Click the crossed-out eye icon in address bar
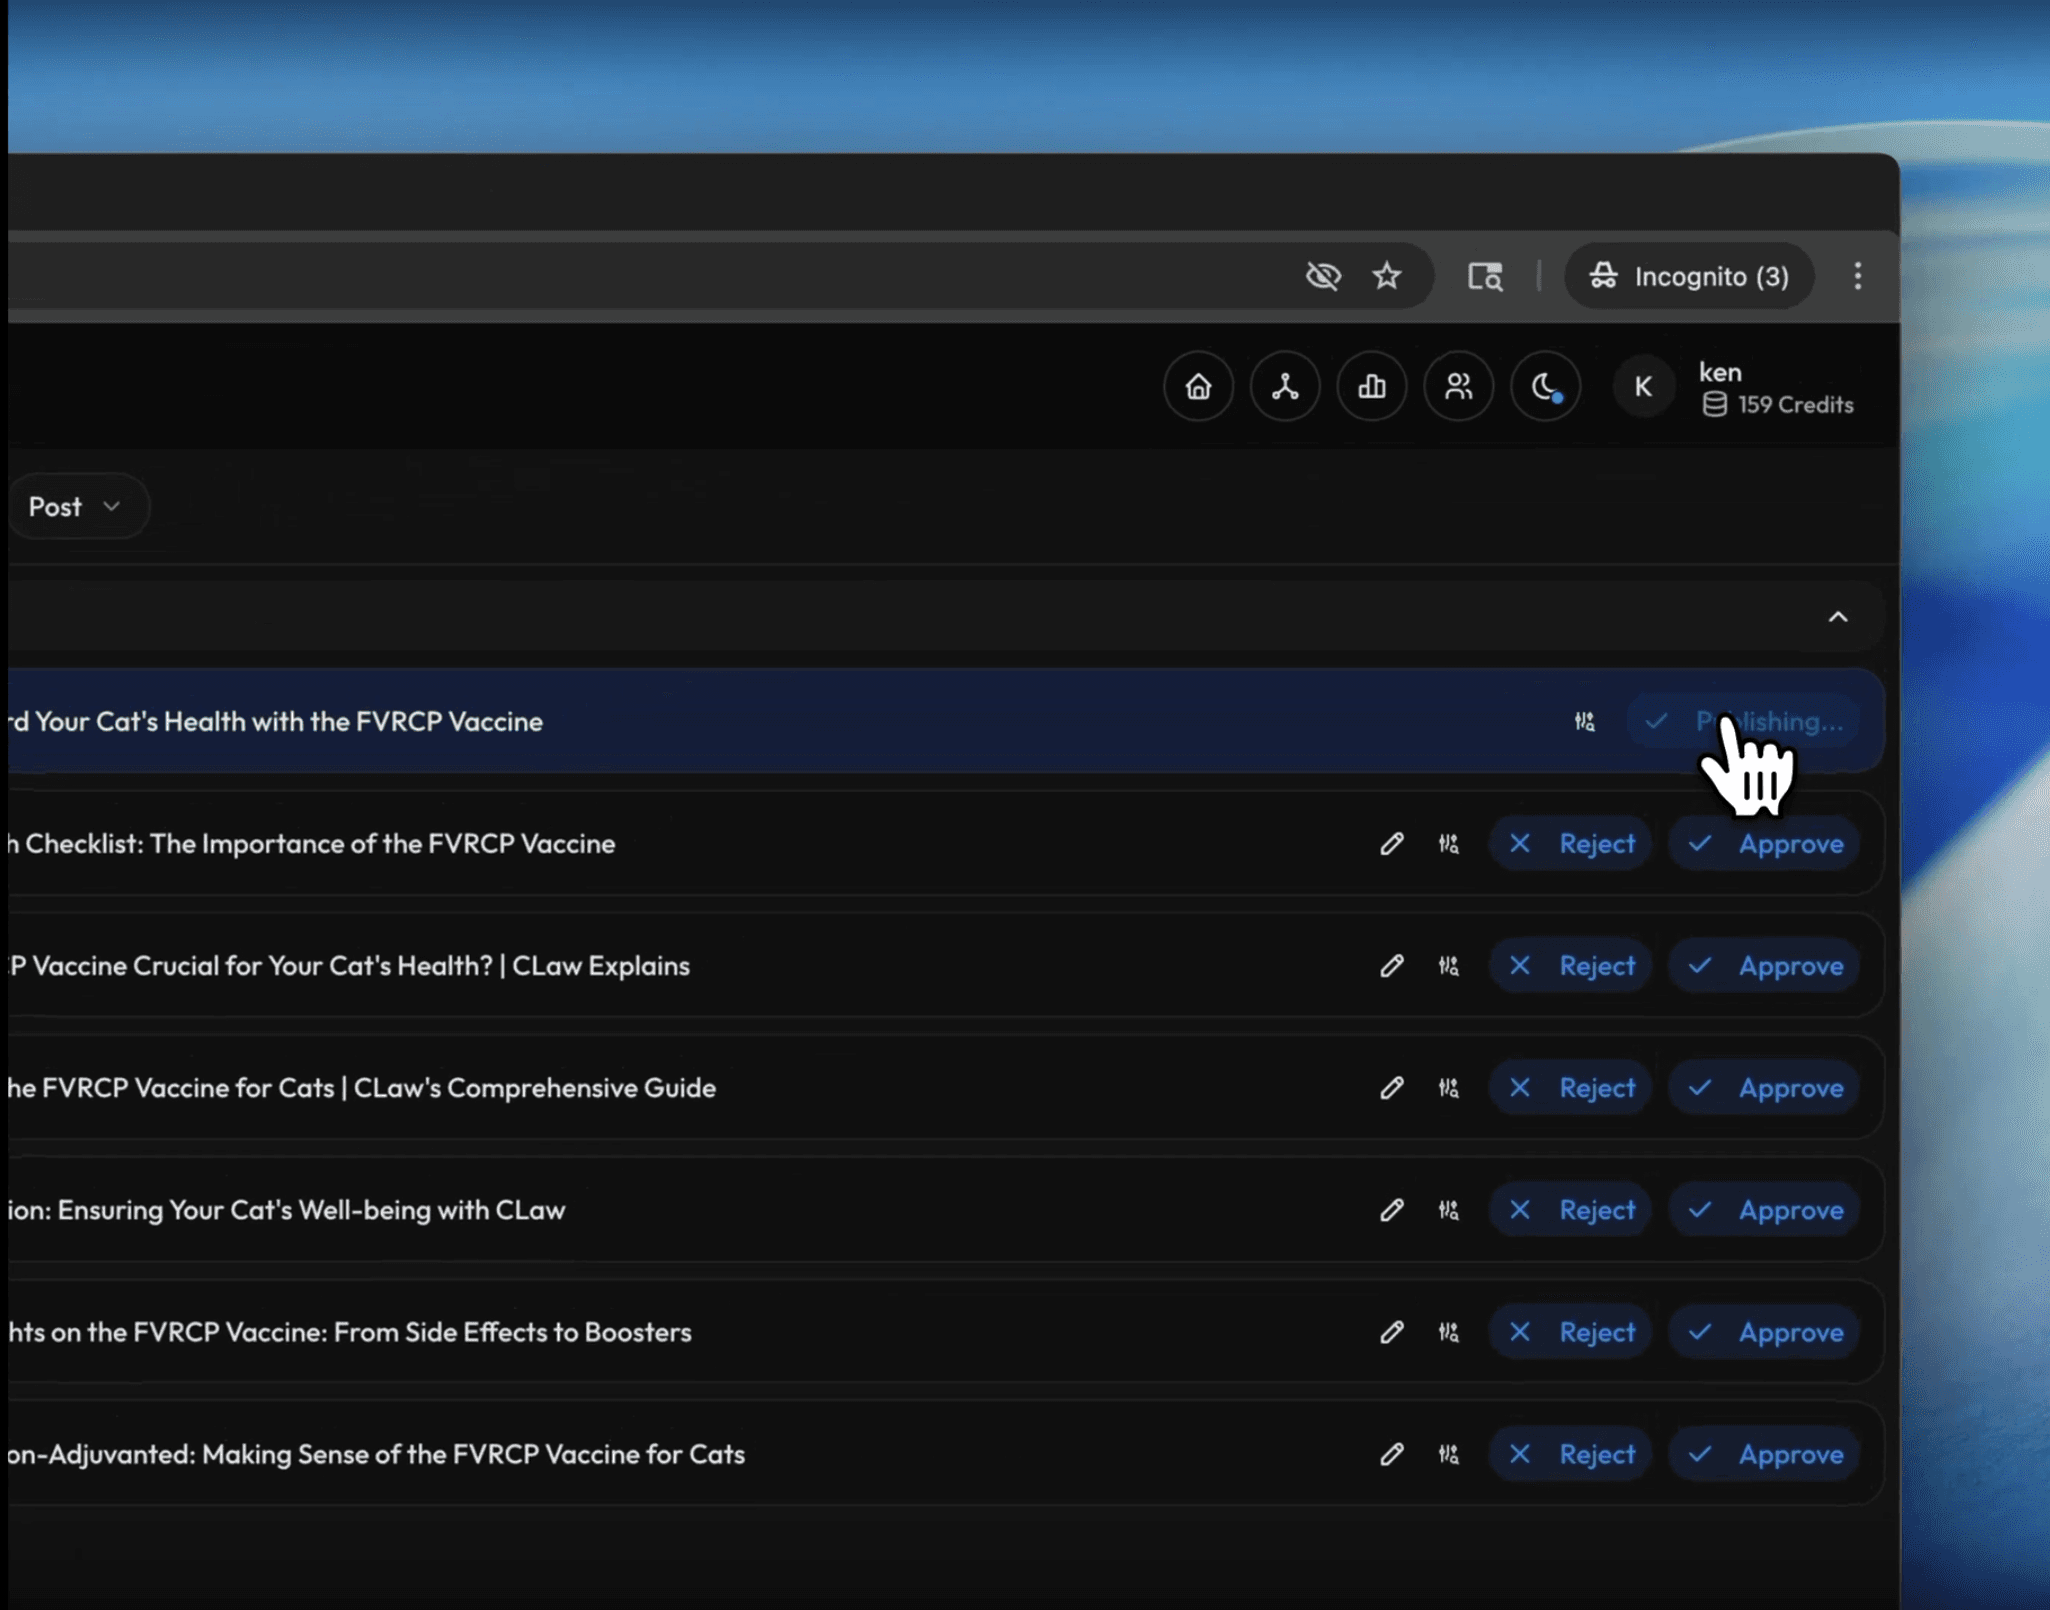The image size is (2050, 1610). (x=1323, y=276)
